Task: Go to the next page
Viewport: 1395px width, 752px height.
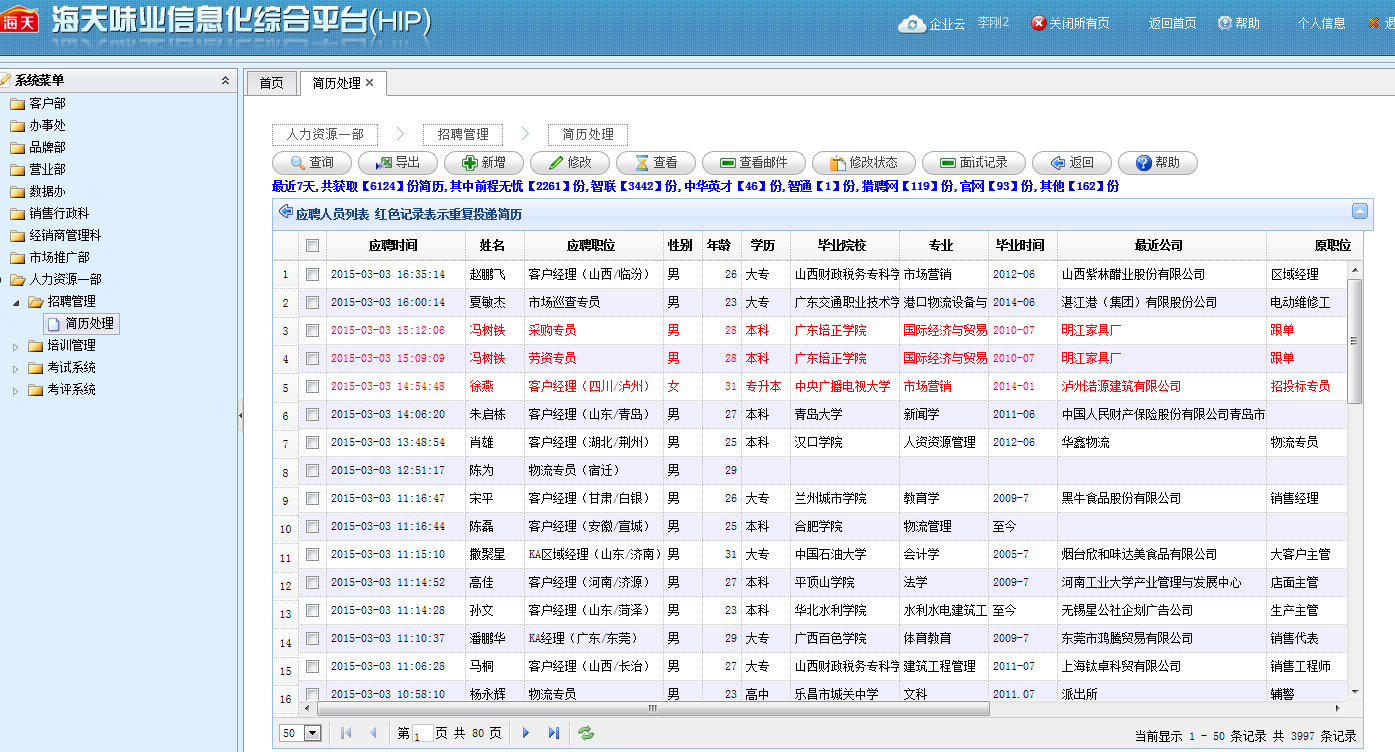Action: 526,733
